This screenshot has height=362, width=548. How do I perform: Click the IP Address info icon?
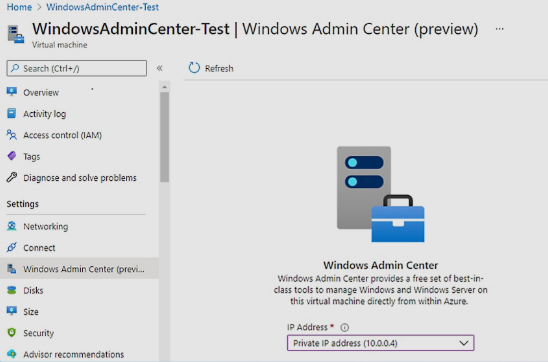[345, 327]
